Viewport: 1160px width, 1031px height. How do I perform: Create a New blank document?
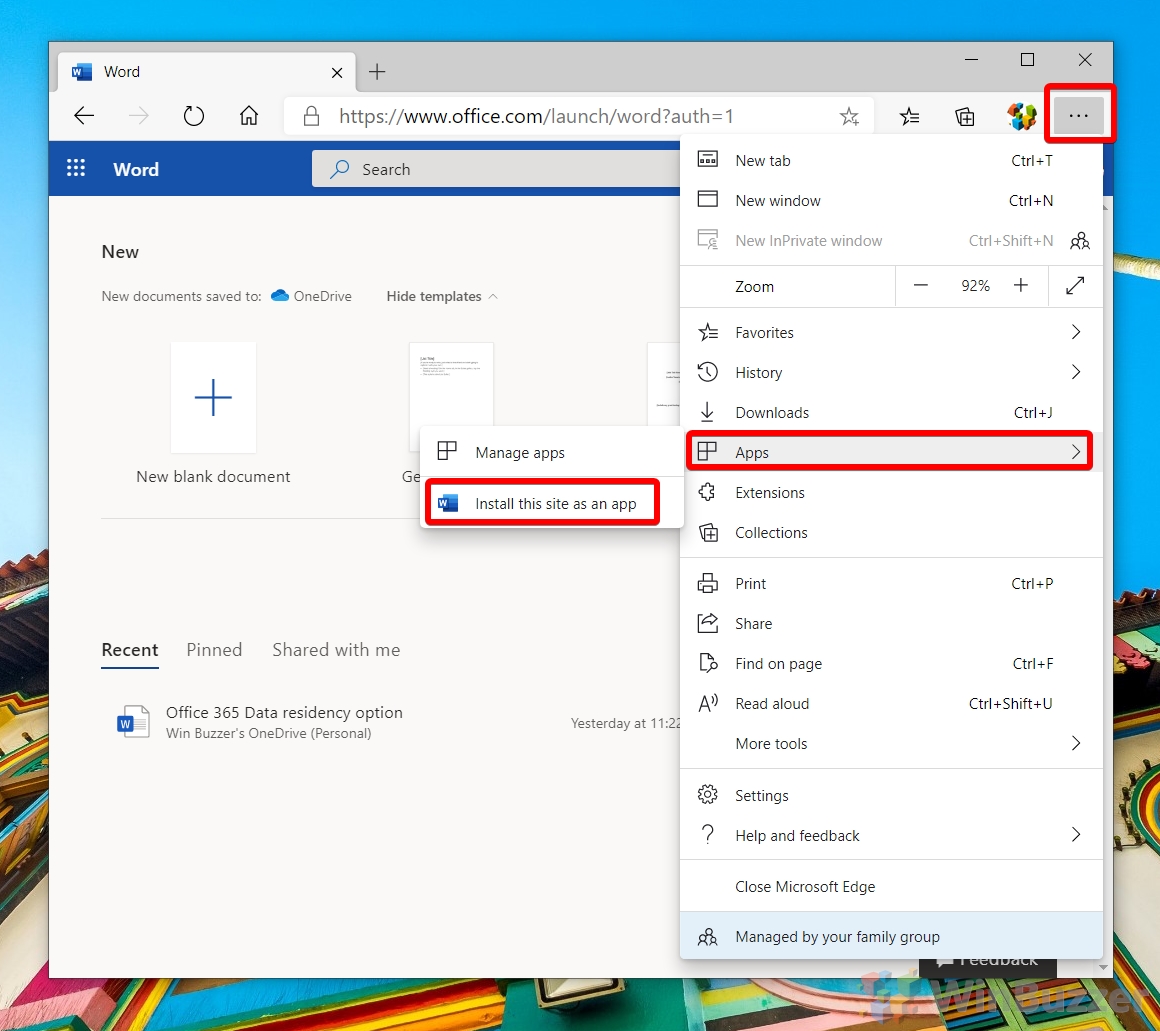coord(213,397)
